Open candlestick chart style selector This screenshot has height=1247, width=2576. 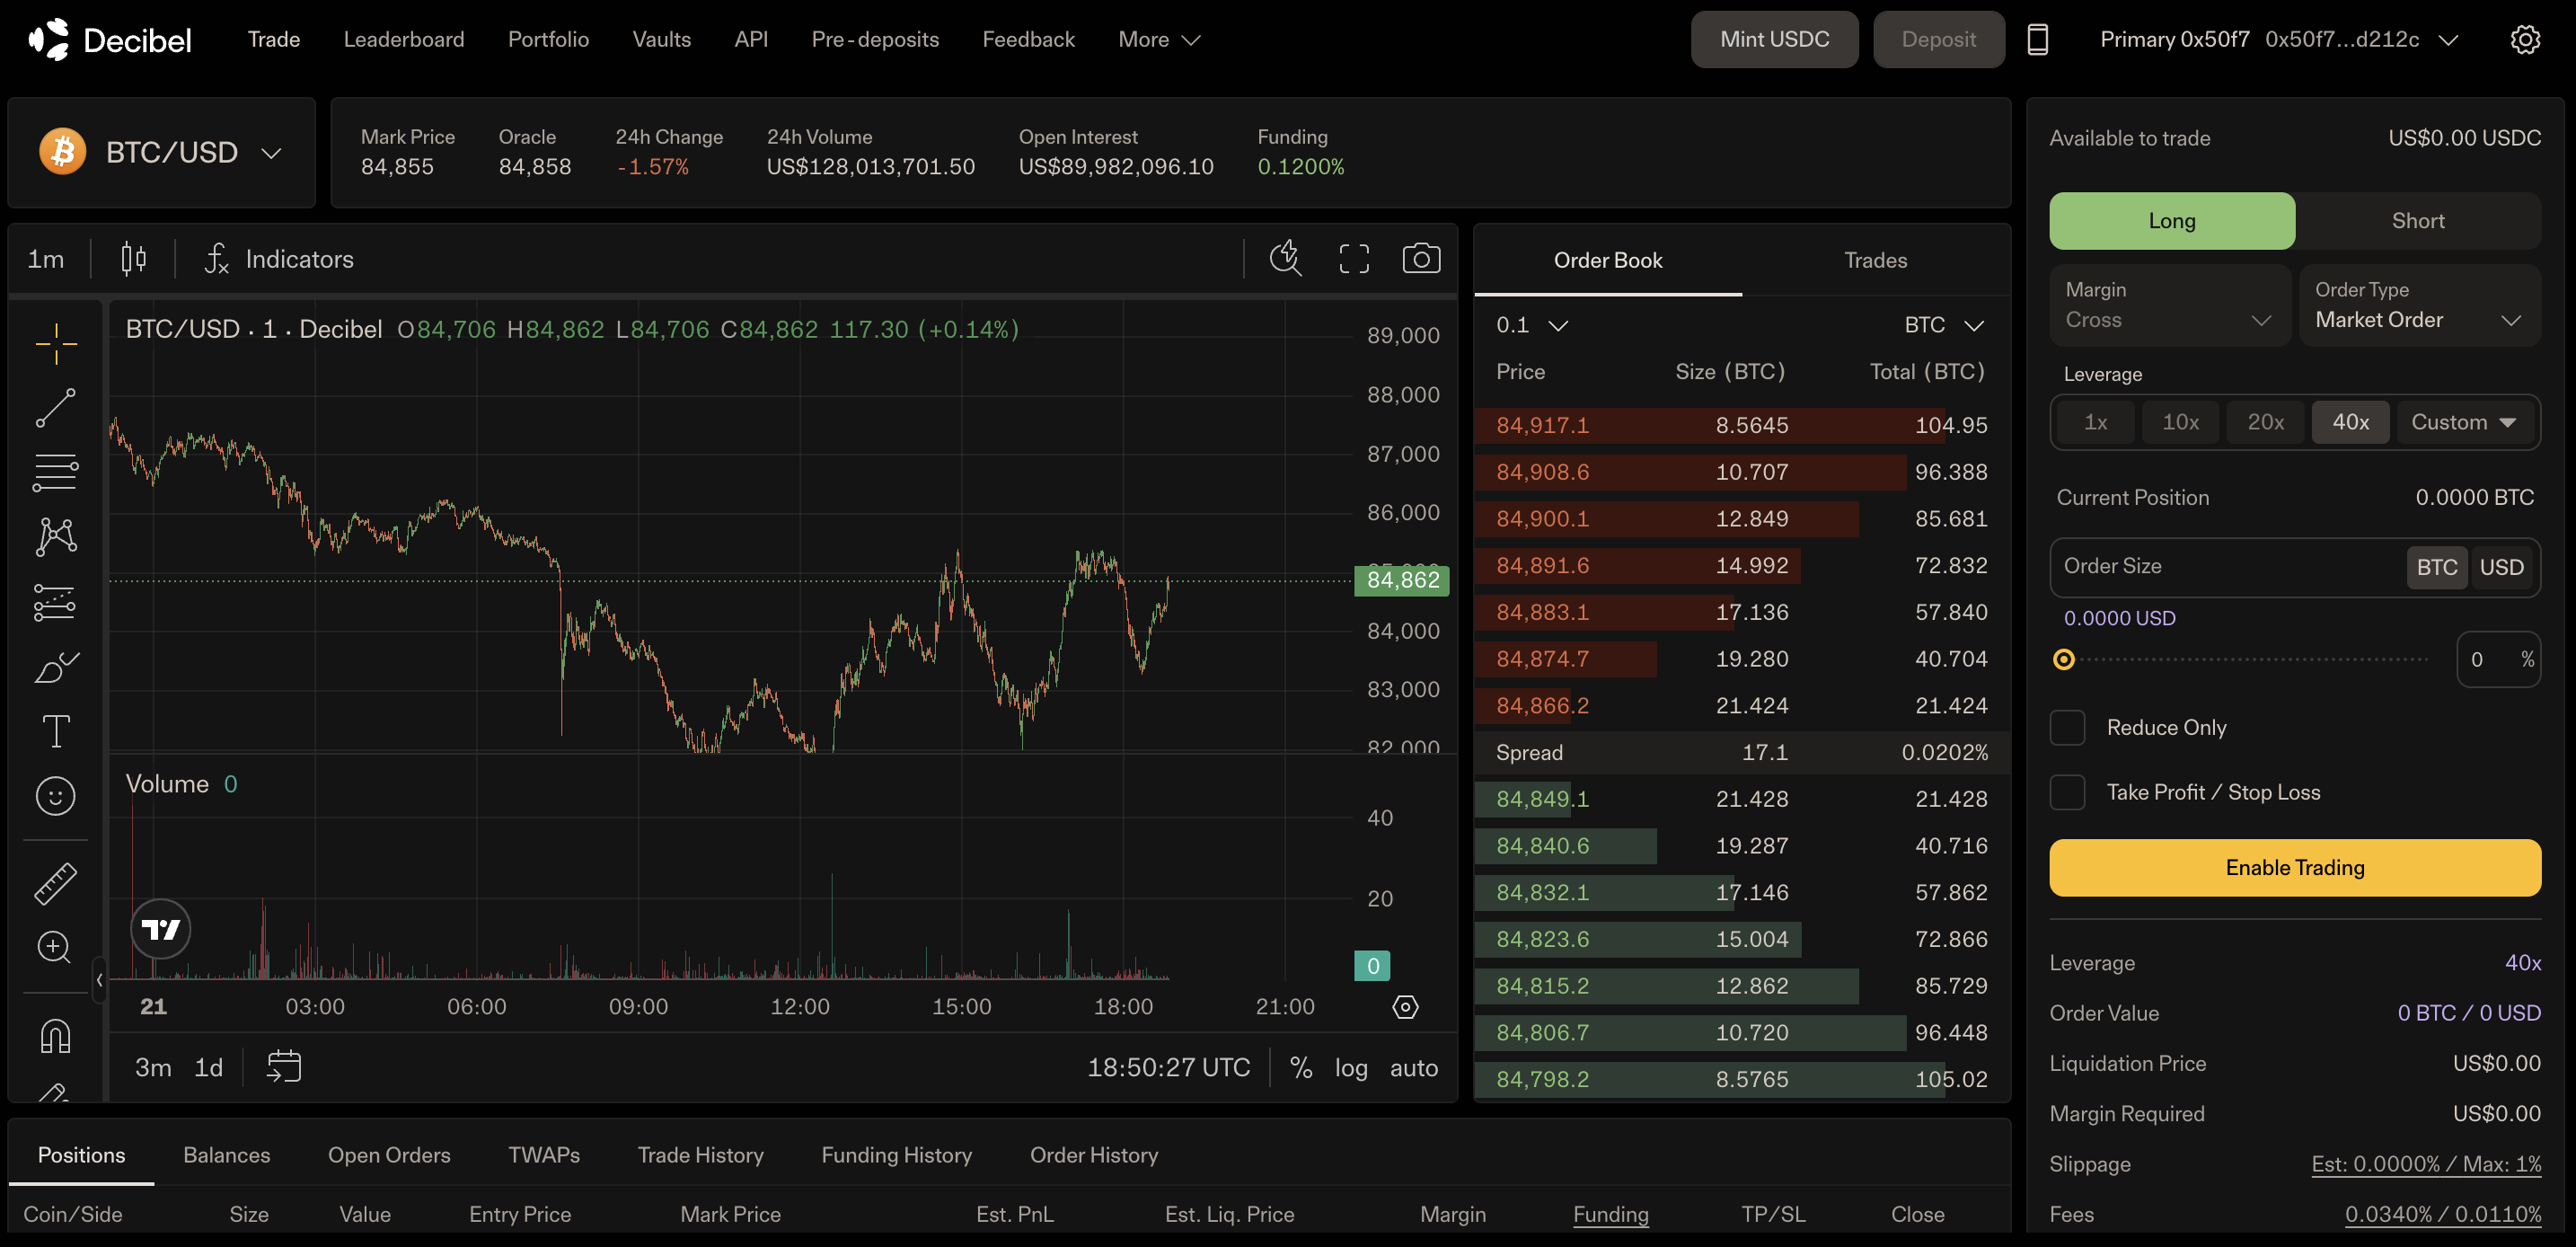tap(133, 259)
